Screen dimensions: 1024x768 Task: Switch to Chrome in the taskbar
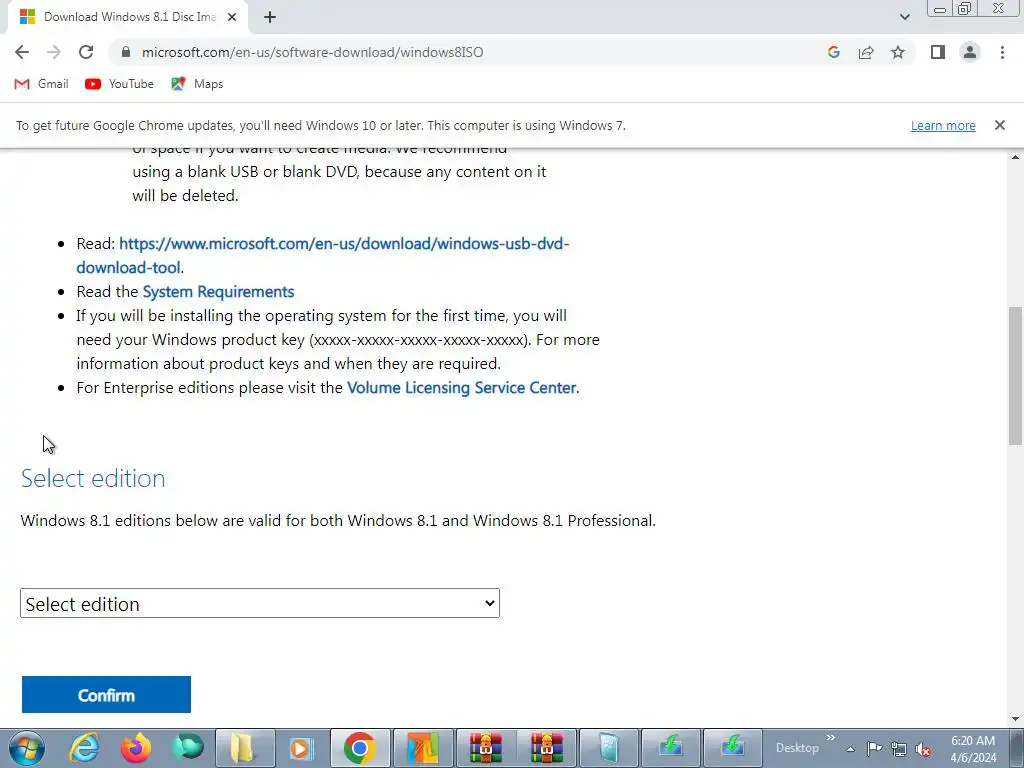pos(360,748)
